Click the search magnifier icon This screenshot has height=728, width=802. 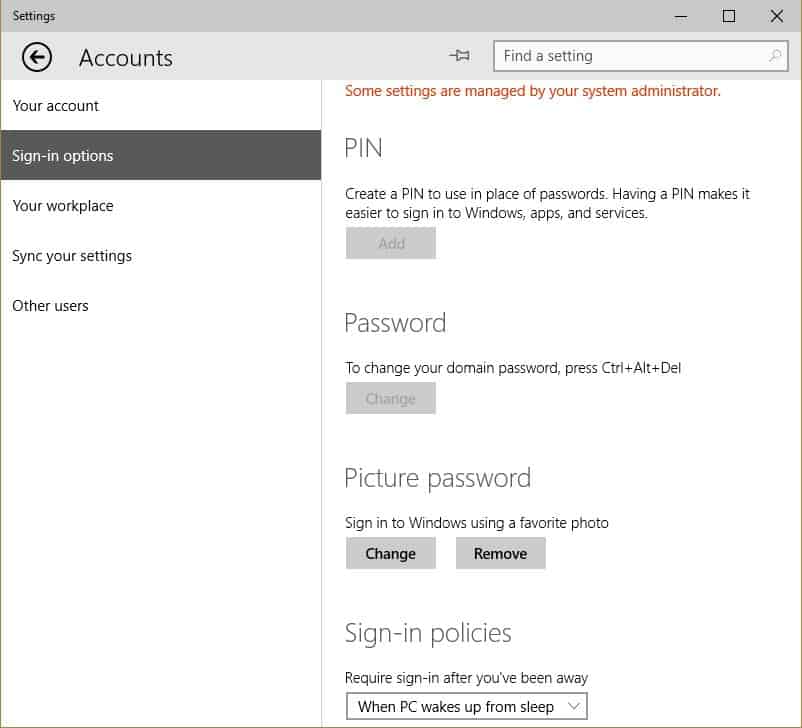click(x=775, y=56)
